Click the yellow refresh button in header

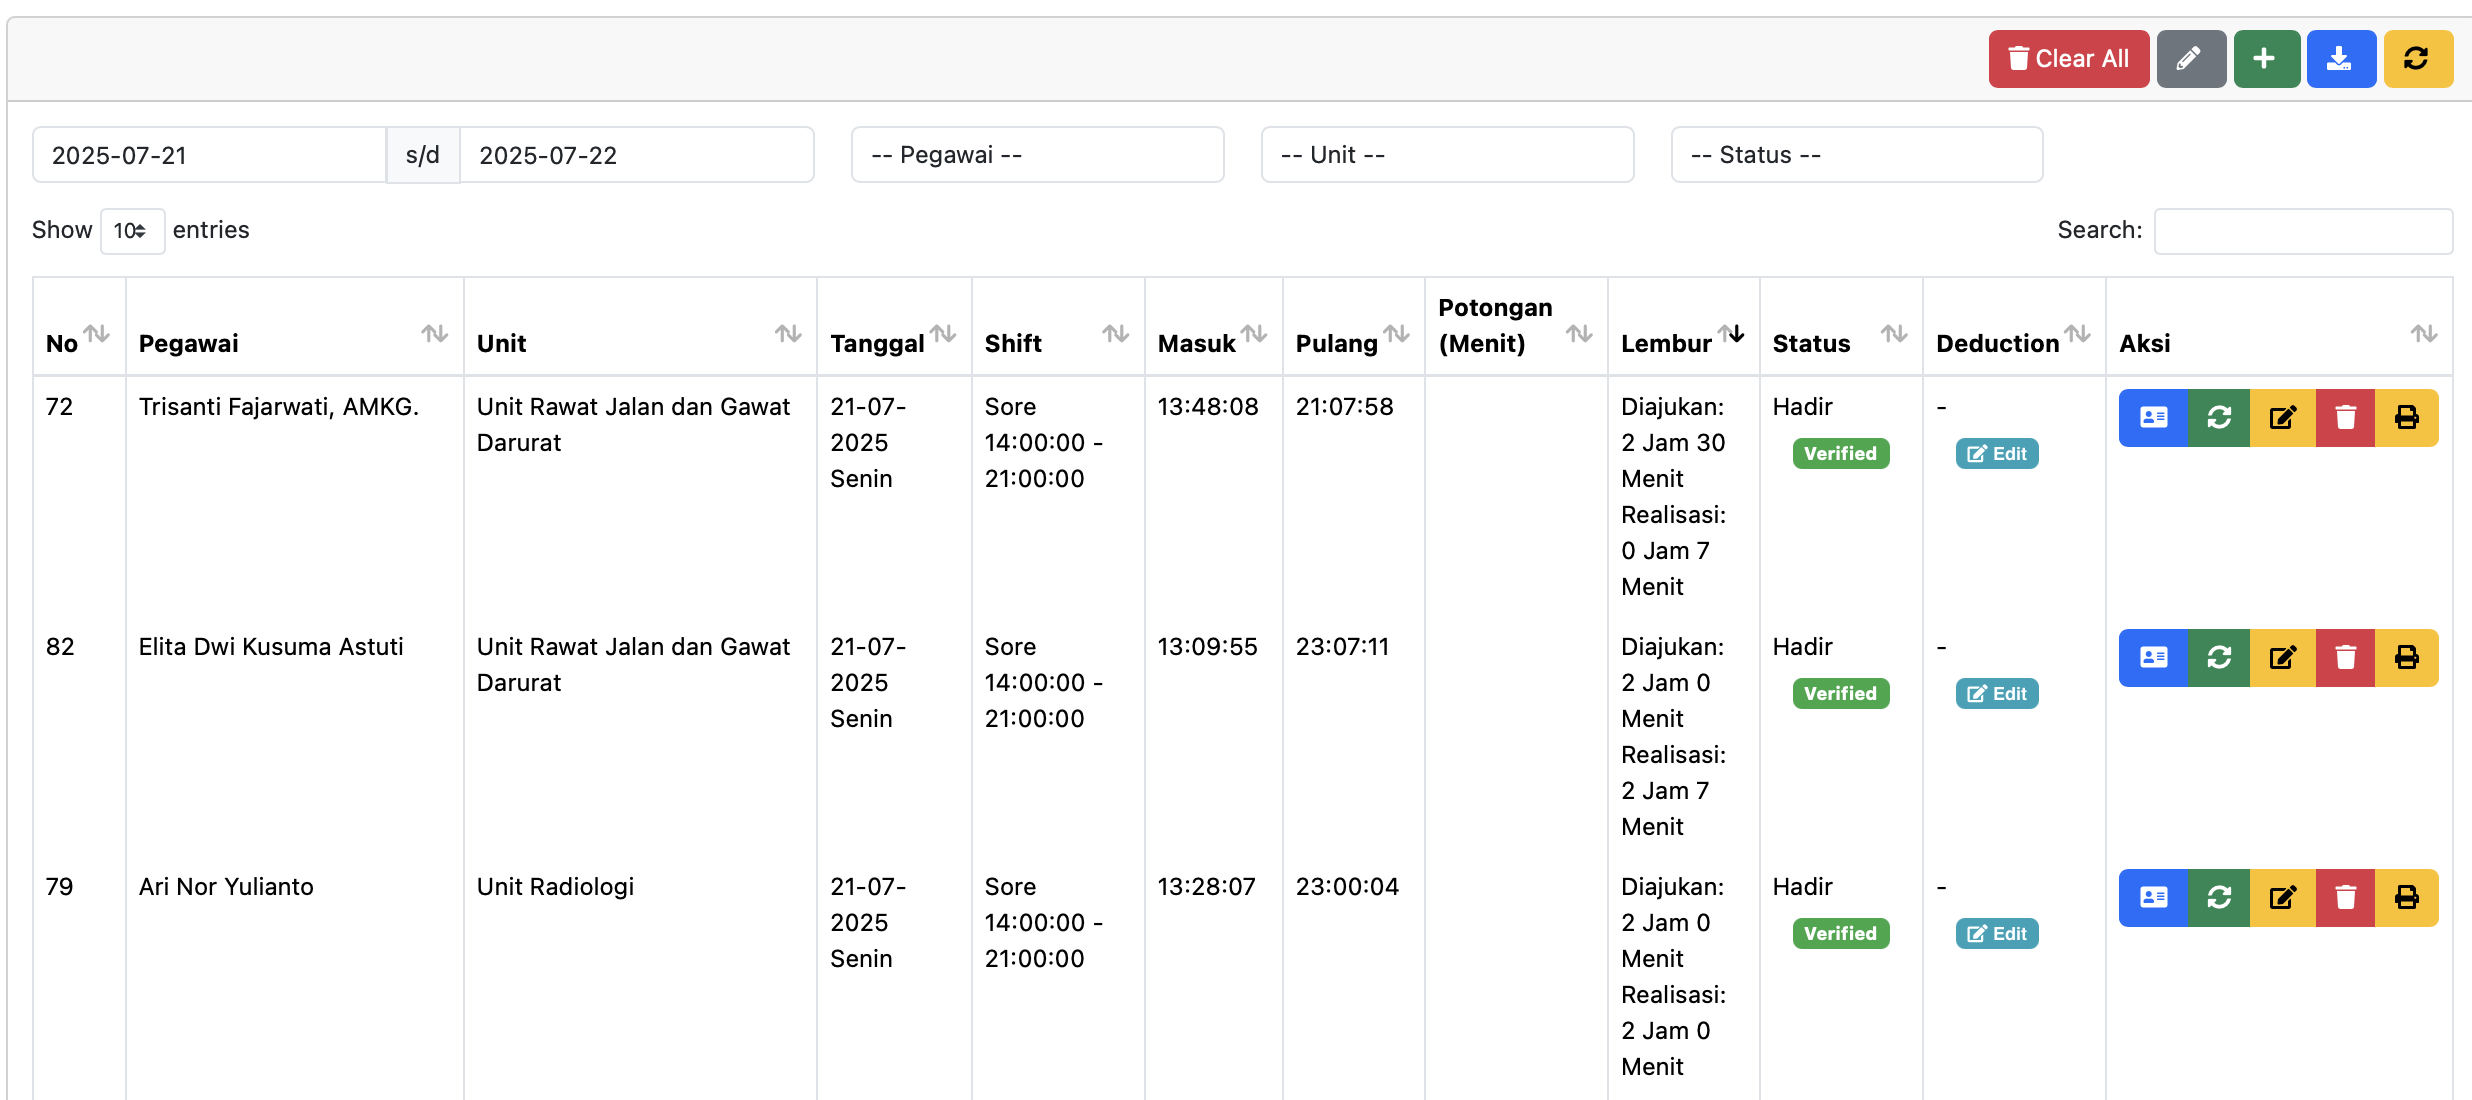[2417, 59]
